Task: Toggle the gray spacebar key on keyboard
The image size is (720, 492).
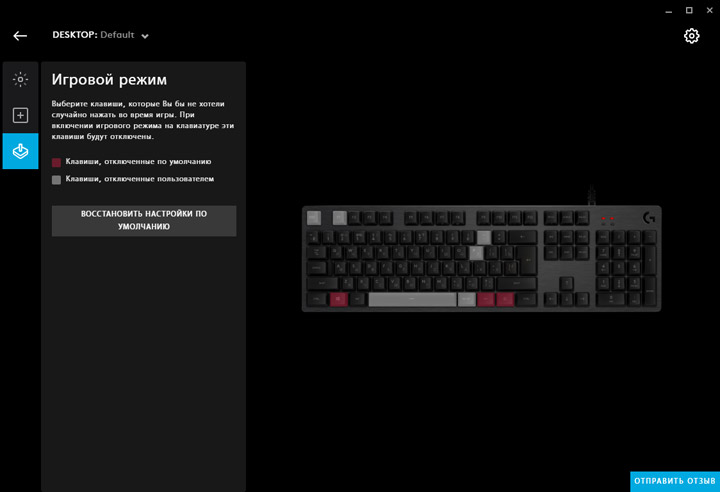Action: tap(412, 299)
